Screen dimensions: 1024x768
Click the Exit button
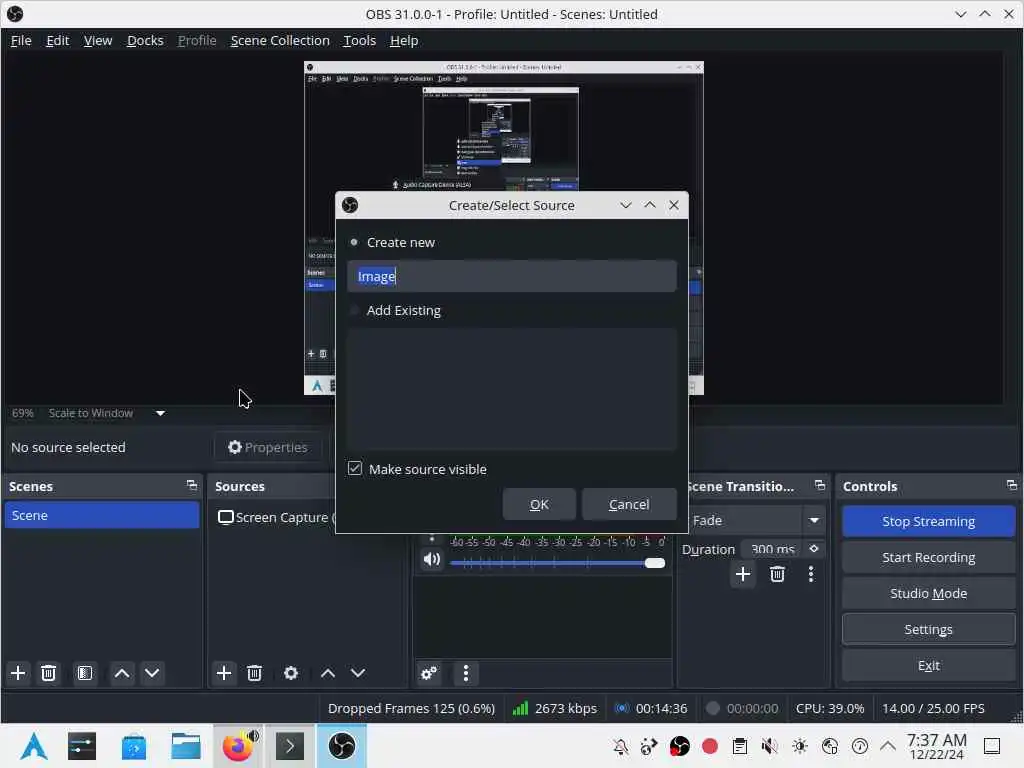click(x=928, y=665)
